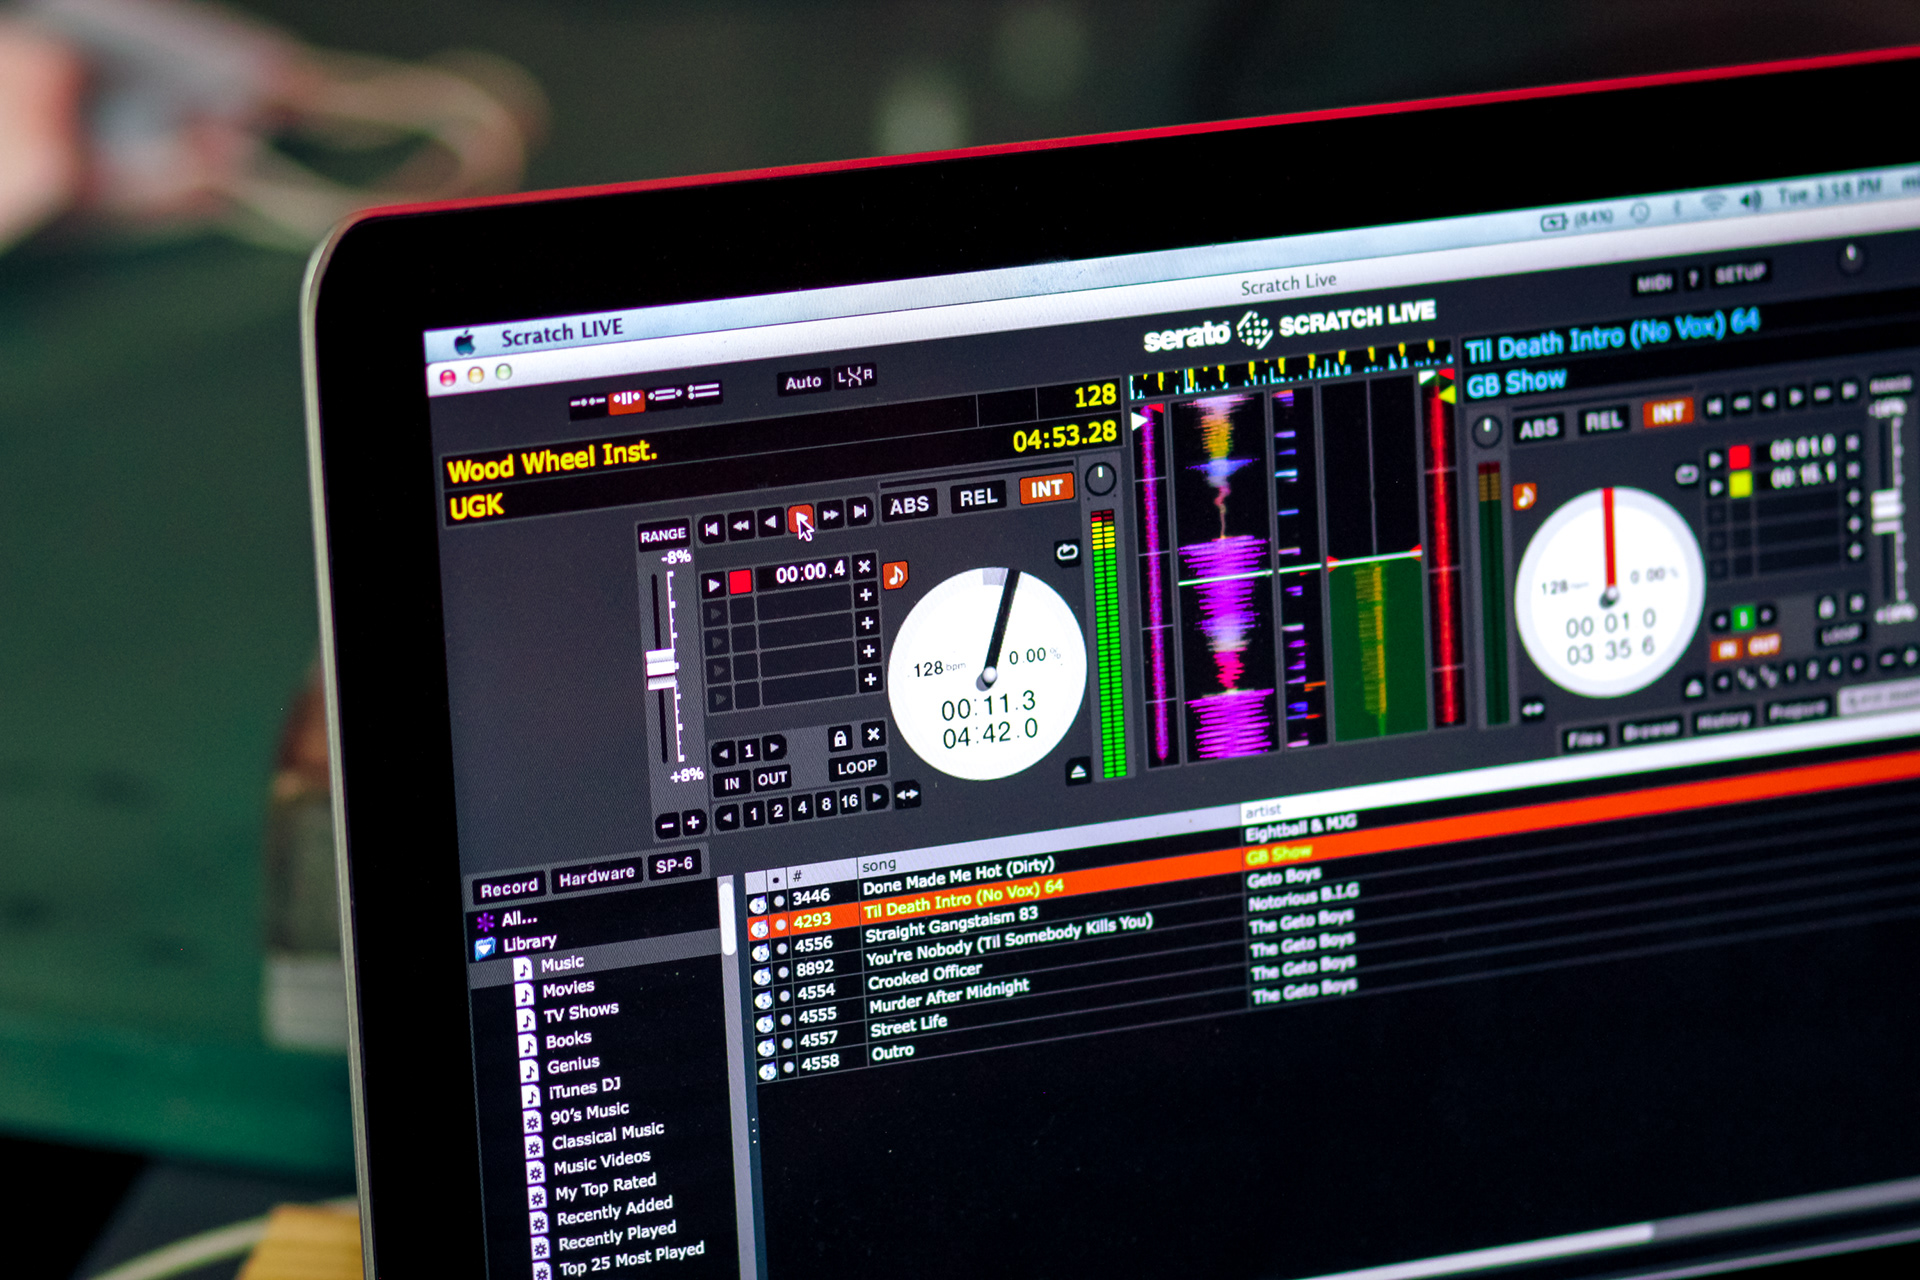Viewport: 1920px width, 1280px height.
Task: Click the L/R input reverse icon
Action: click(x=855, y=376)
